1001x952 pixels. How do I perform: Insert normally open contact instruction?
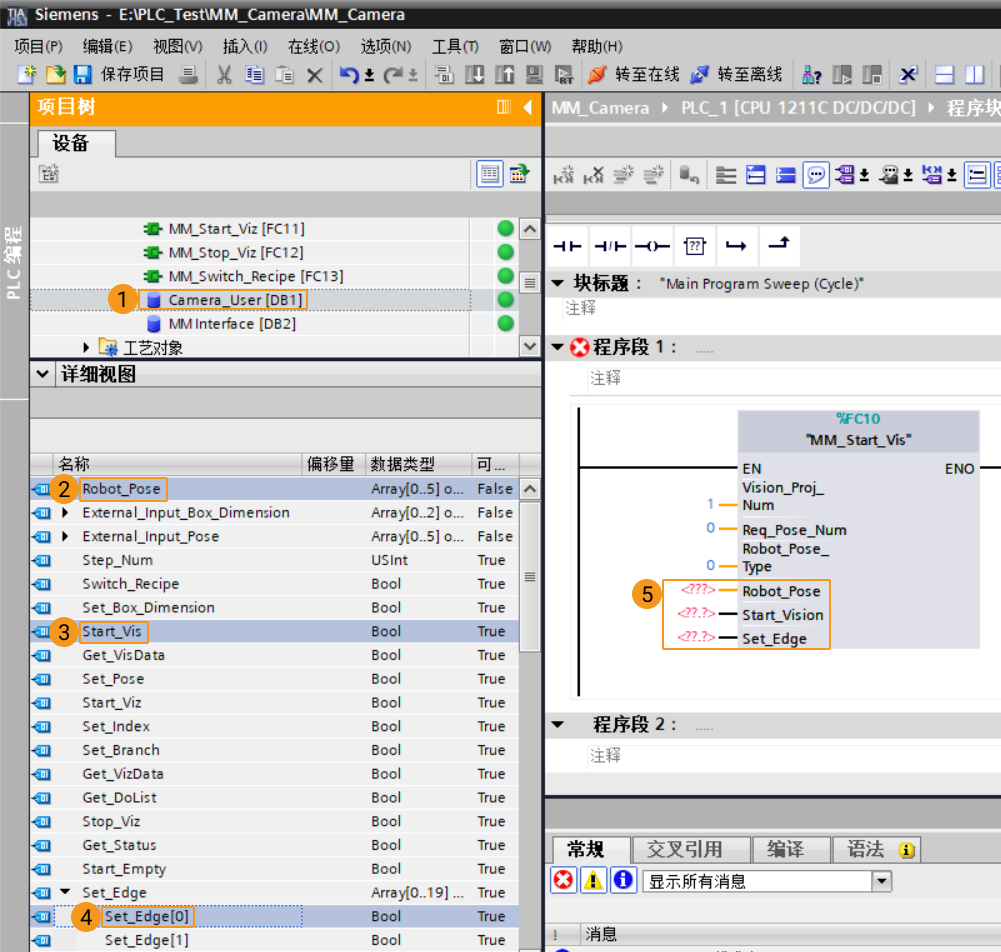pyautogui.click(x=568, y=246)
